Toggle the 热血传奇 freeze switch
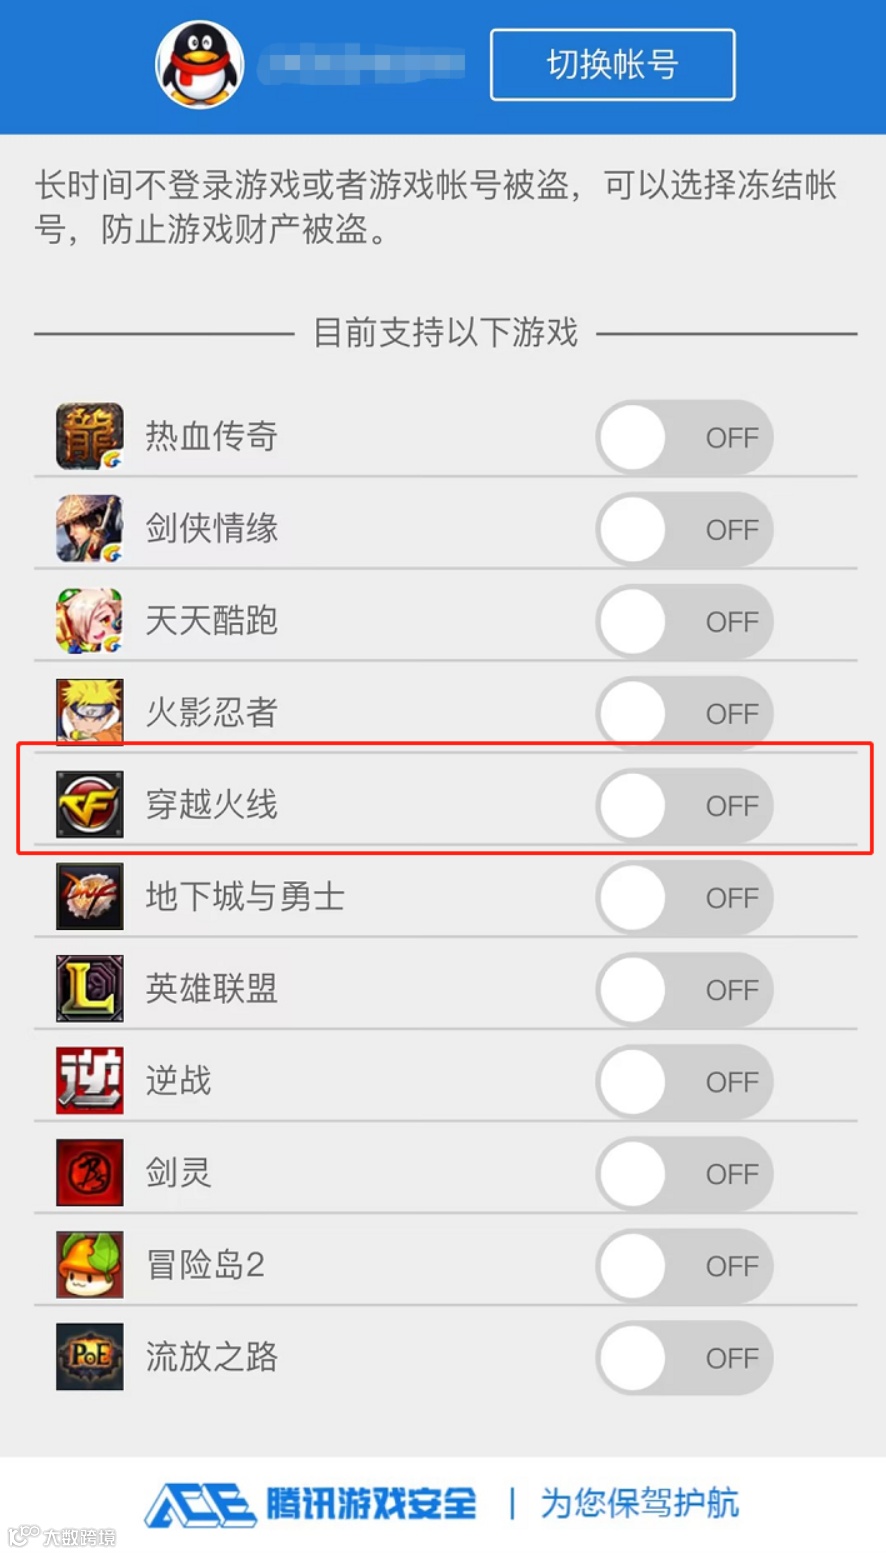 pyautogui.click(x=685, y=437)
